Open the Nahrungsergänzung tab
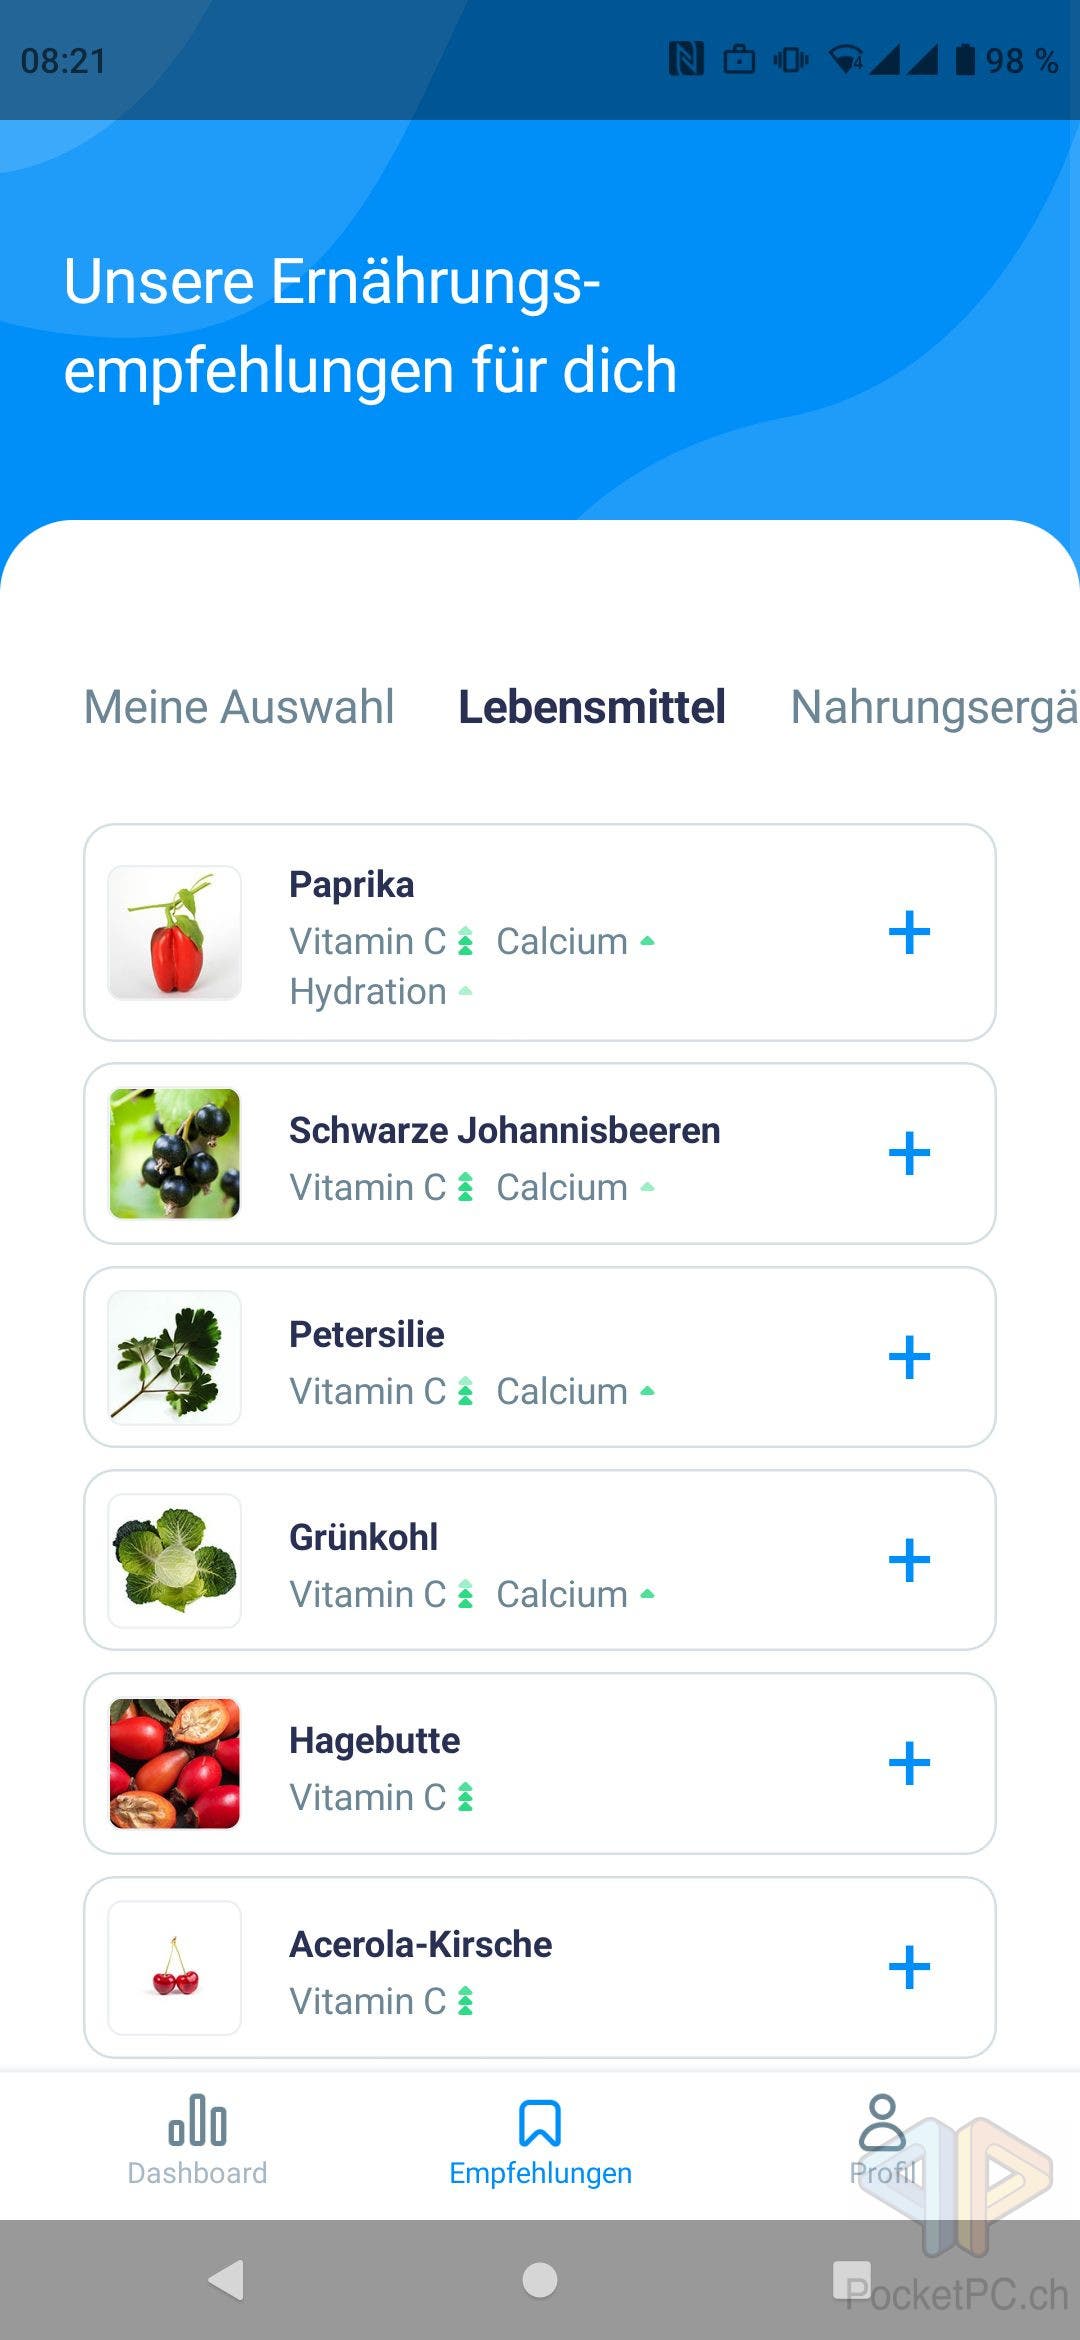Viewport: 1080px width, 2340px height. click(934, 707)
